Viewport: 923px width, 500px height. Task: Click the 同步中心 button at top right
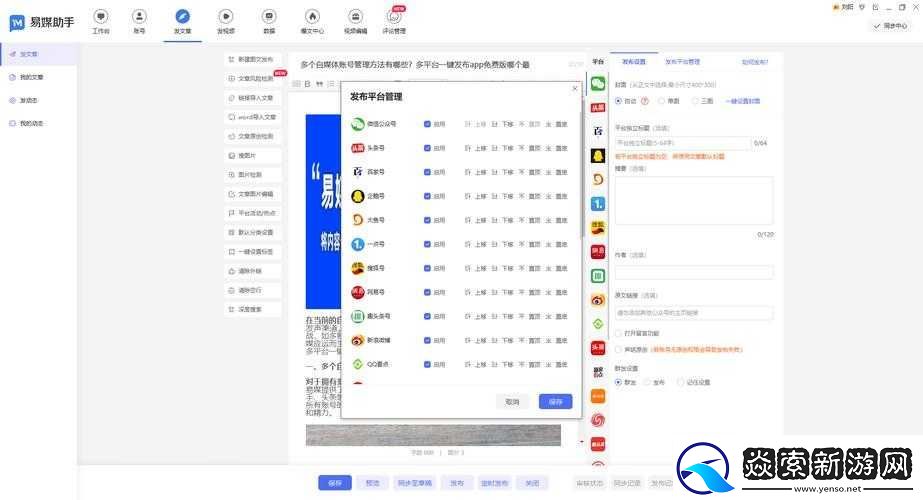[890, 26]
